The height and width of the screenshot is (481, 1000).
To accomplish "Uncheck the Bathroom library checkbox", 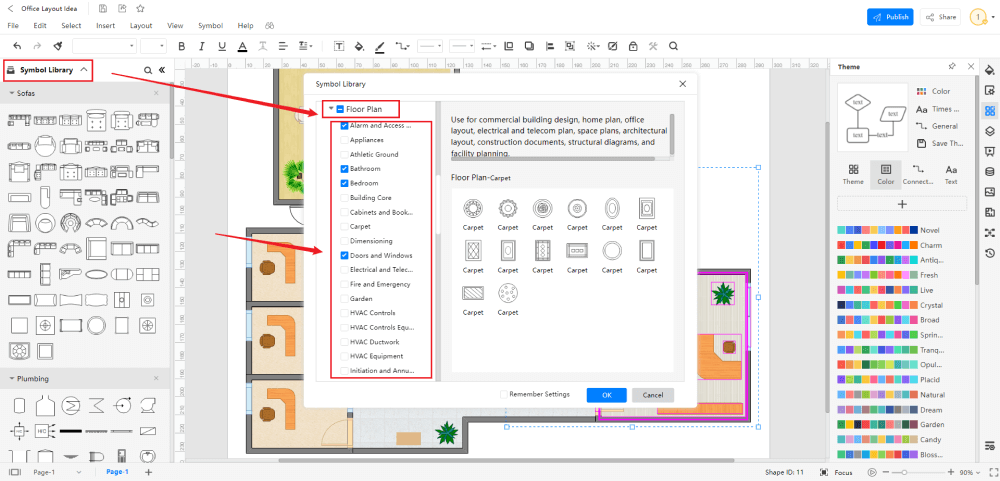I will (345, 169).
